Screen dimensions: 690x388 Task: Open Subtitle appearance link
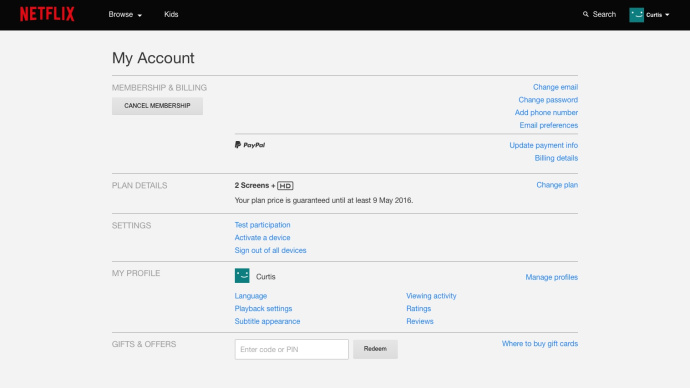[267, 322]
